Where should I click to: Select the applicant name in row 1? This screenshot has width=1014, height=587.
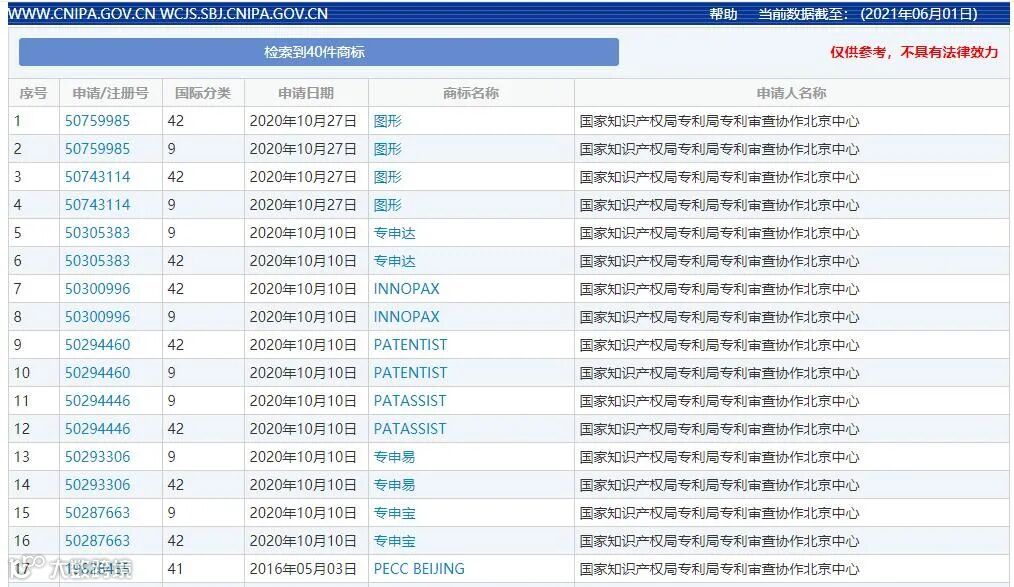coord(719,121)
